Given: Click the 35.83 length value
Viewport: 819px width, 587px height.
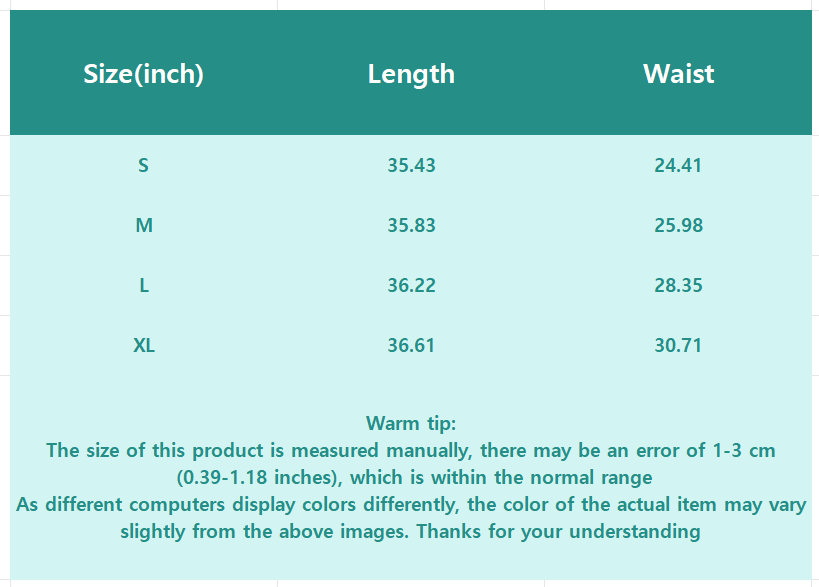Looking at the screenshot, I should tap(411, 225).
